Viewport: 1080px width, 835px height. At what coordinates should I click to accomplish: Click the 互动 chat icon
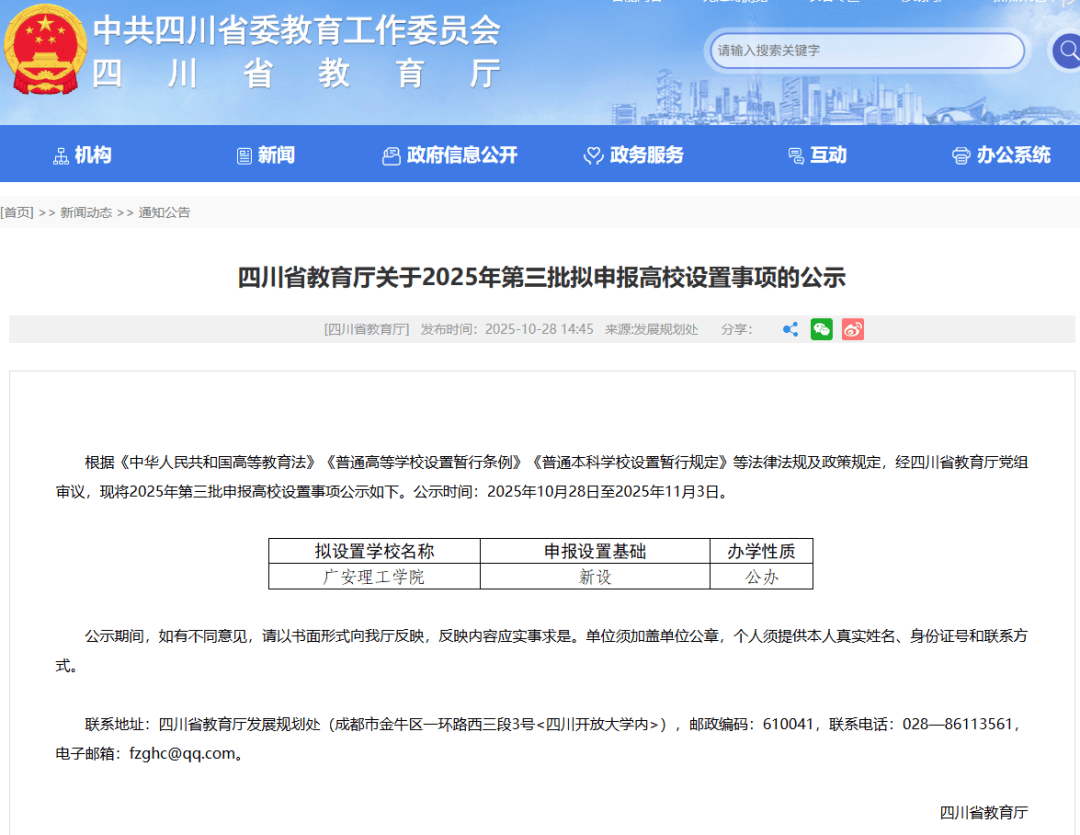tap(796, 156)
